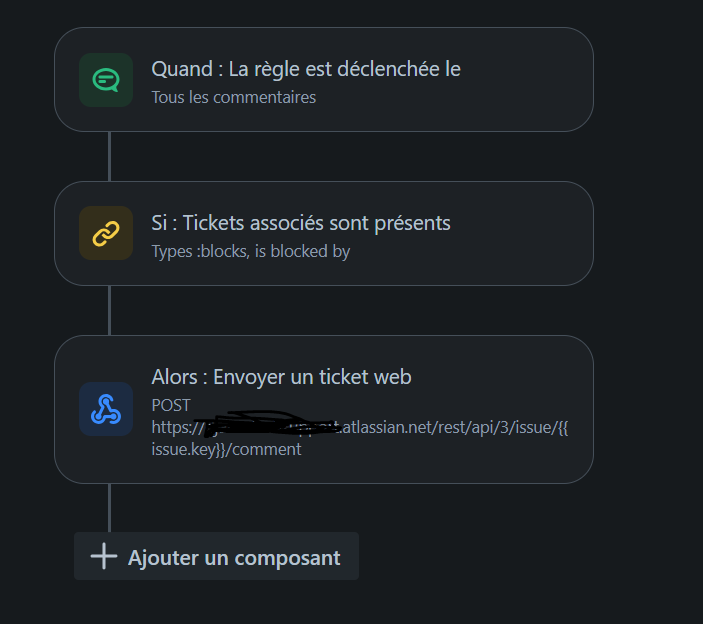Click connector line between Si and Alors

[x=109, y=310]
